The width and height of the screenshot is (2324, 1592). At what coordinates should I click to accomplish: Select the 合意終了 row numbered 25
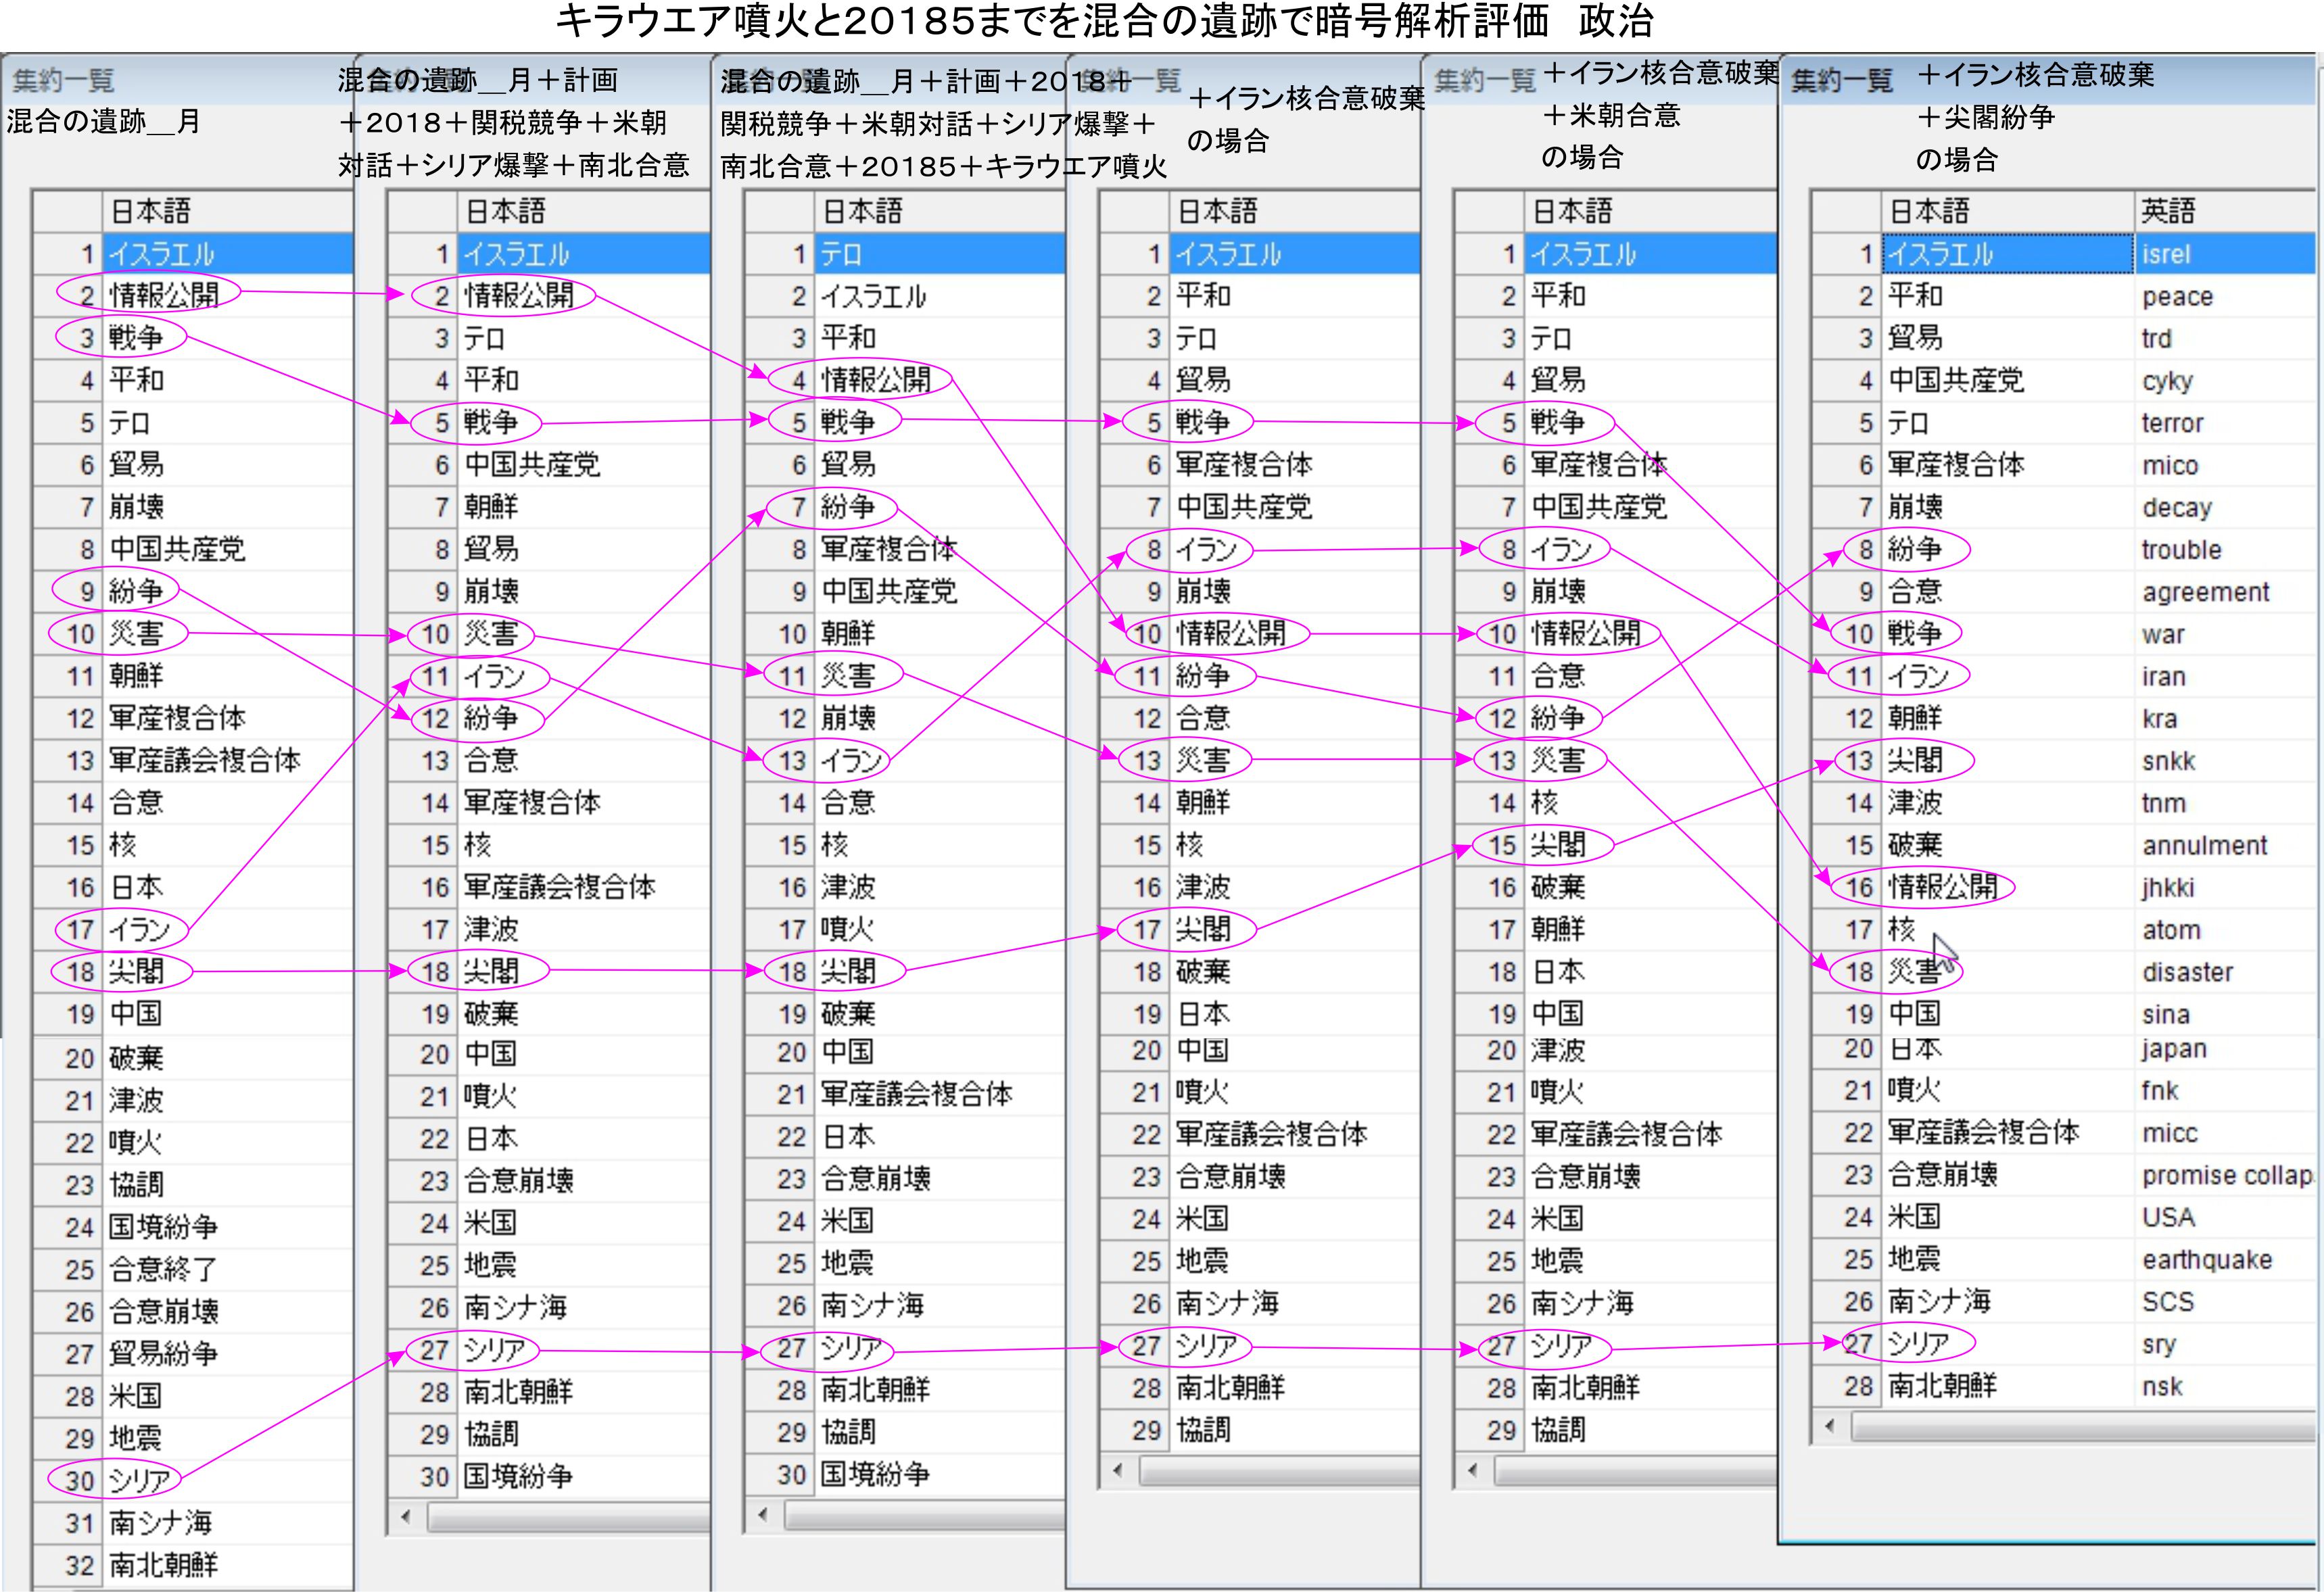[162, 1269]
